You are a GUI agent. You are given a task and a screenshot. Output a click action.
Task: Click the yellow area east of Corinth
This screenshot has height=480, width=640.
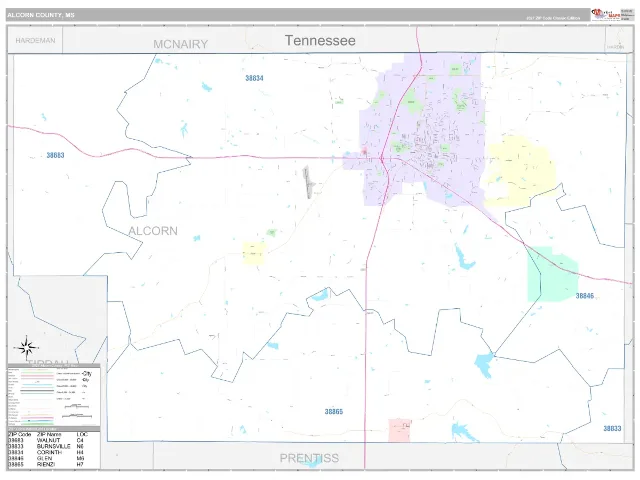click(519, 171)
